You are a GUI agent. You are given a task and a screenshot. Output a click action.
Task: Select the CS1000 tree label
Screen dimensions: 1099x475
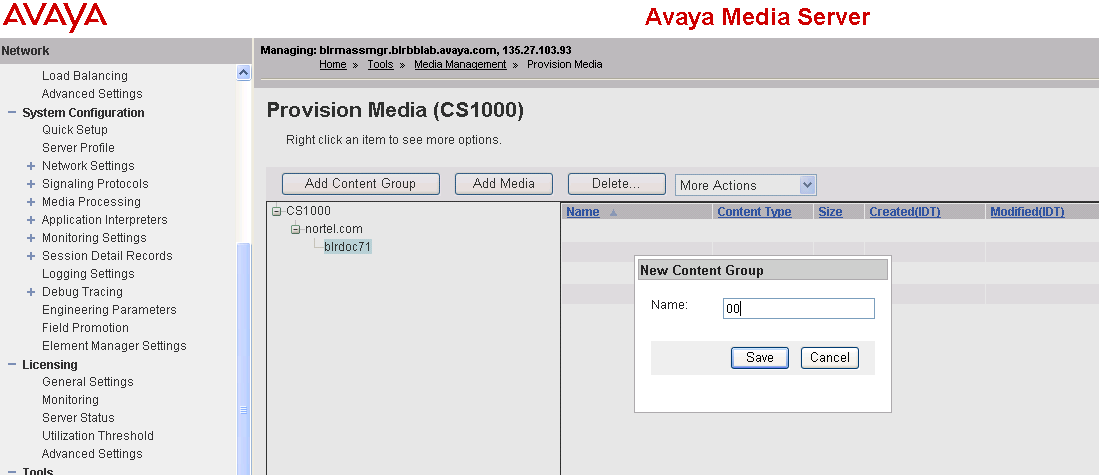coord(308,211)
